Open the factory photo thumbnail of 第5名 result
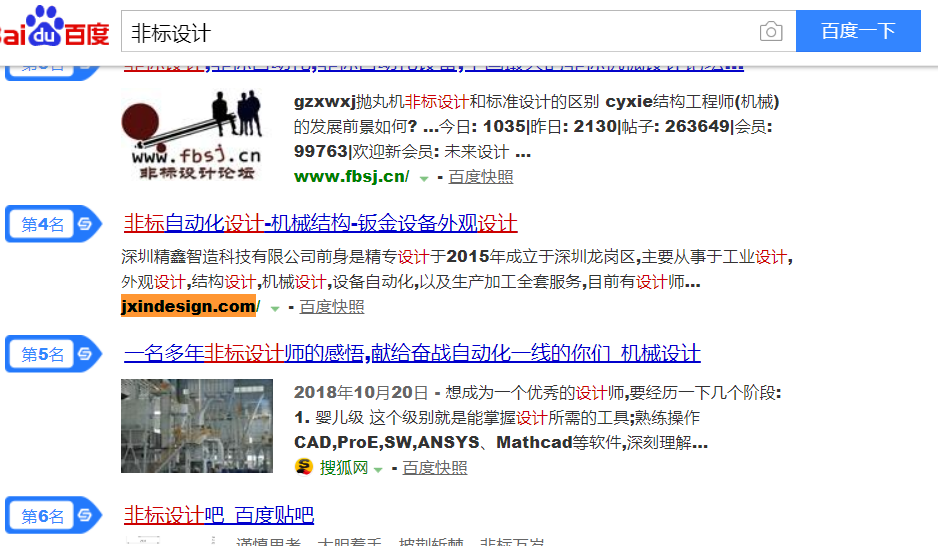The height and width of the screenshot is (546, 938). point(197,426)
